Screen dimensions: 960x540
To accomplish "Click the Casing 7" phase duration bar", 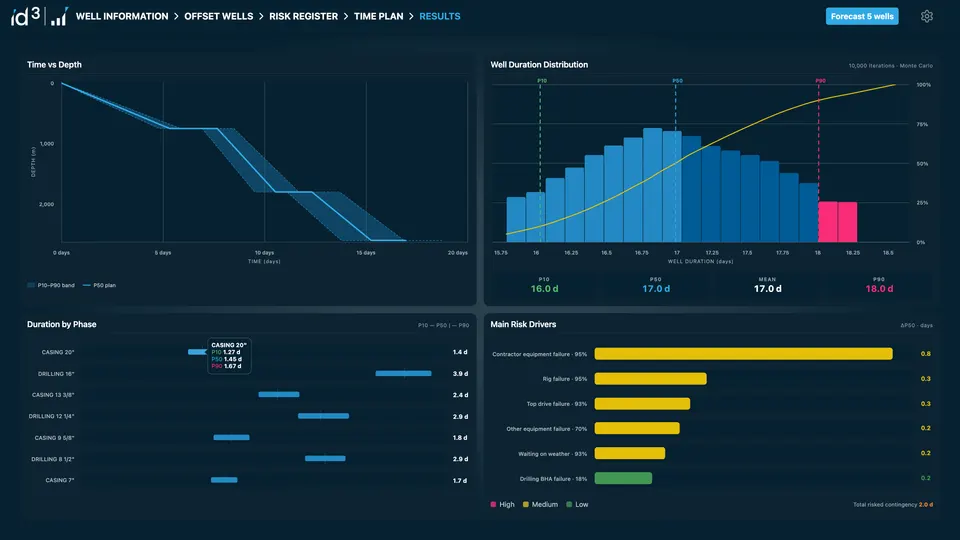I will coord(224,480).
